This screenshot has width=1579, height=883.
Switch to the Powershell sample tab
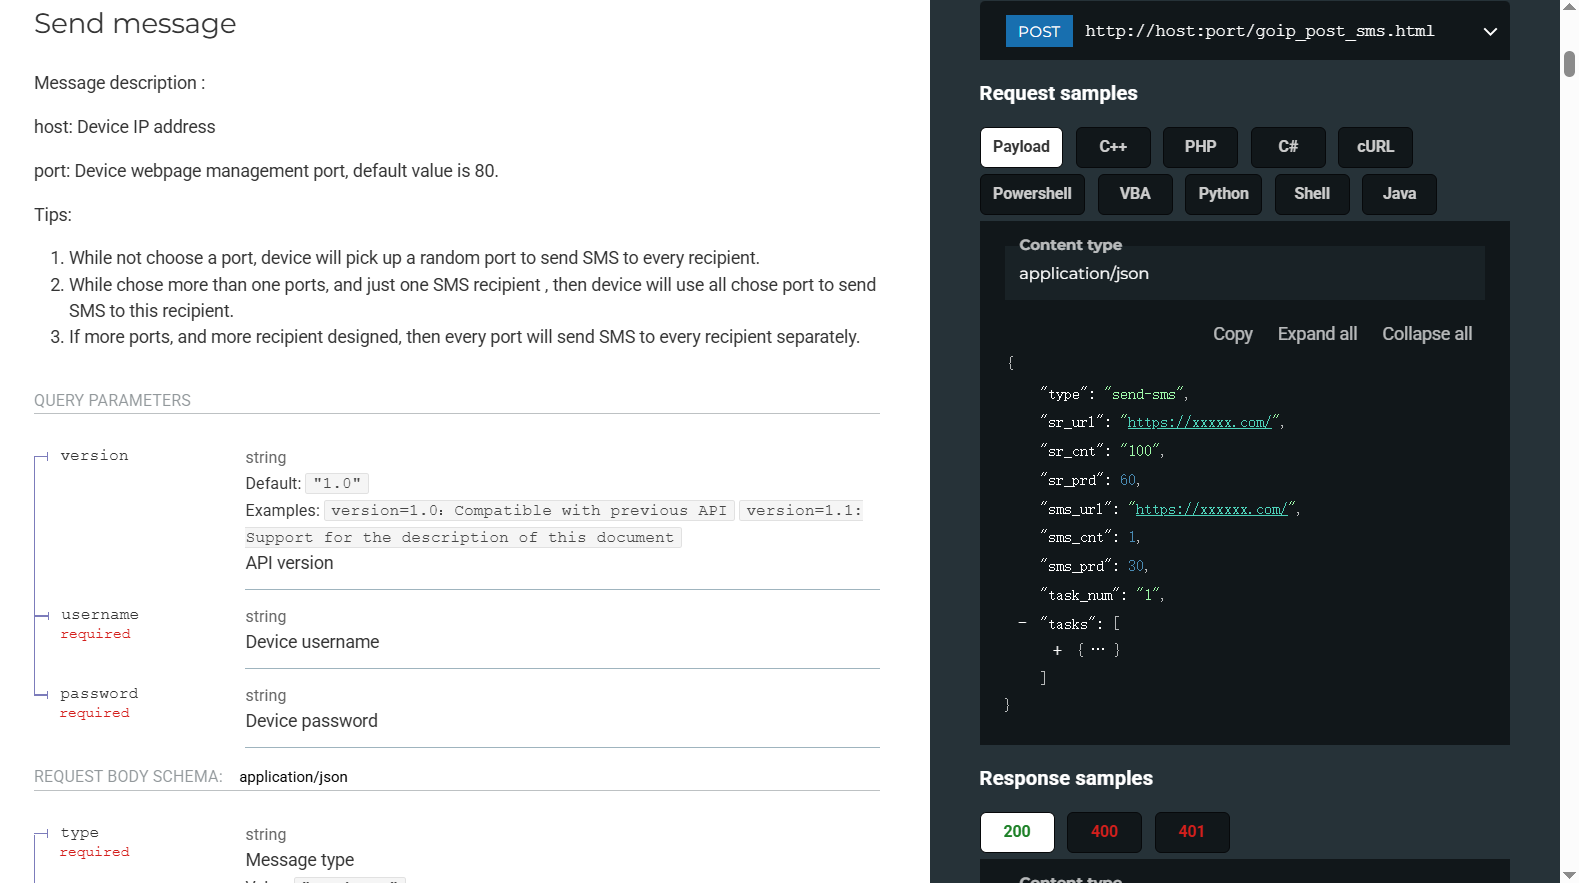(1031, 194)
